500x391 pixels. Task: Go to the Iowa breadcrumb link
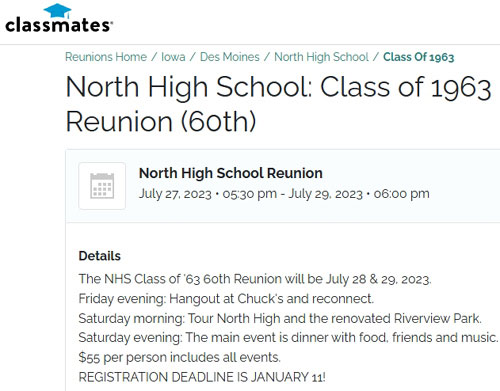point(173,57)
